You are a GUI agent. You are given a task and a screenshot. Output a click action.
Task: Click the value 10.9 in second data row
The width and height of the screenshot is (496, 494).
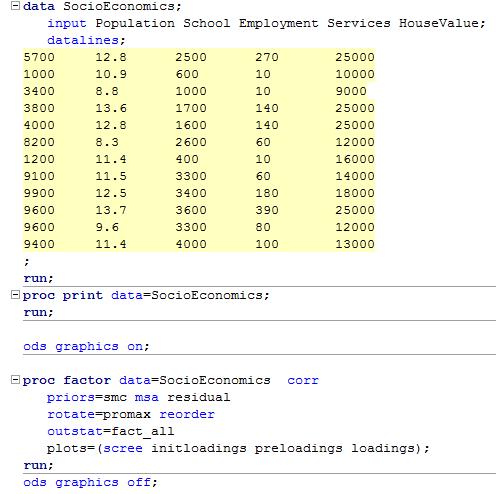(111, 74)
